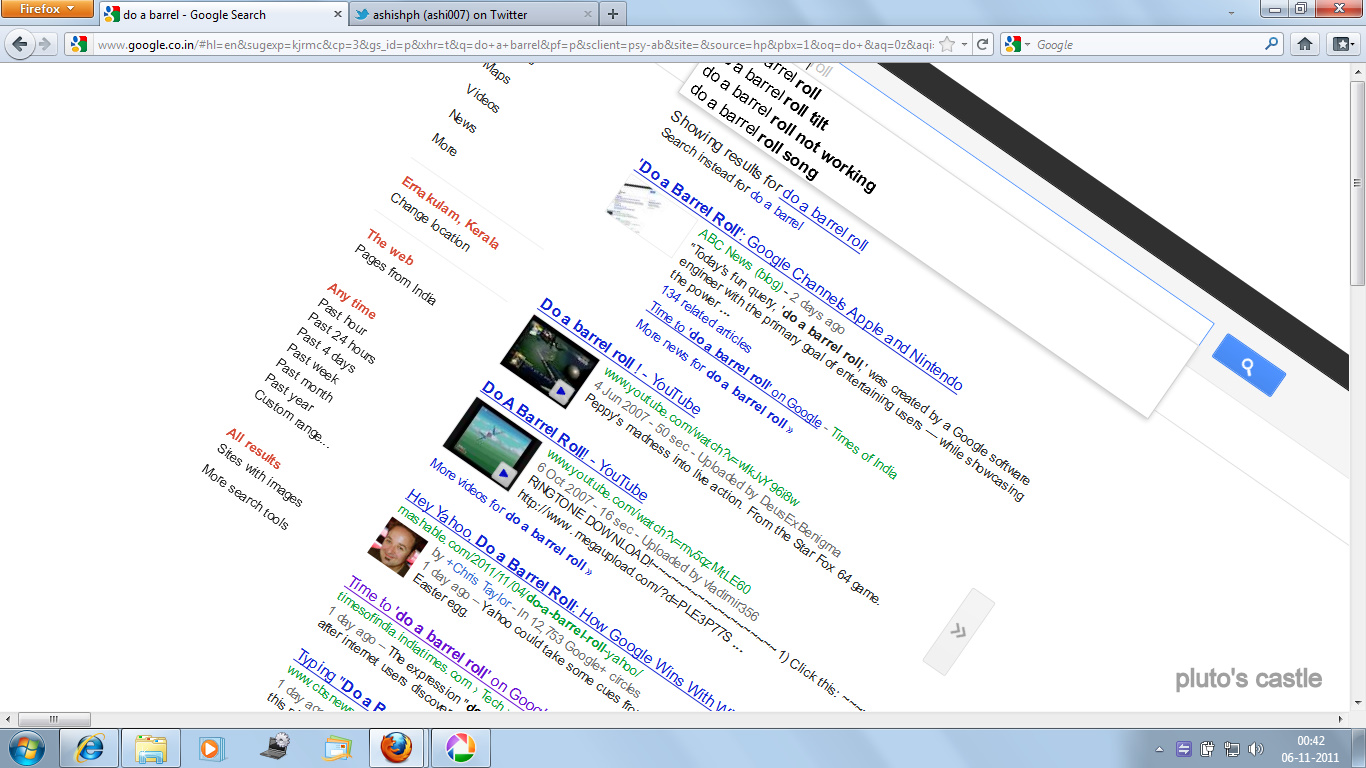This screenshot has height=768, width=1366.
Task: Expand More search categories
Action: 445,145
